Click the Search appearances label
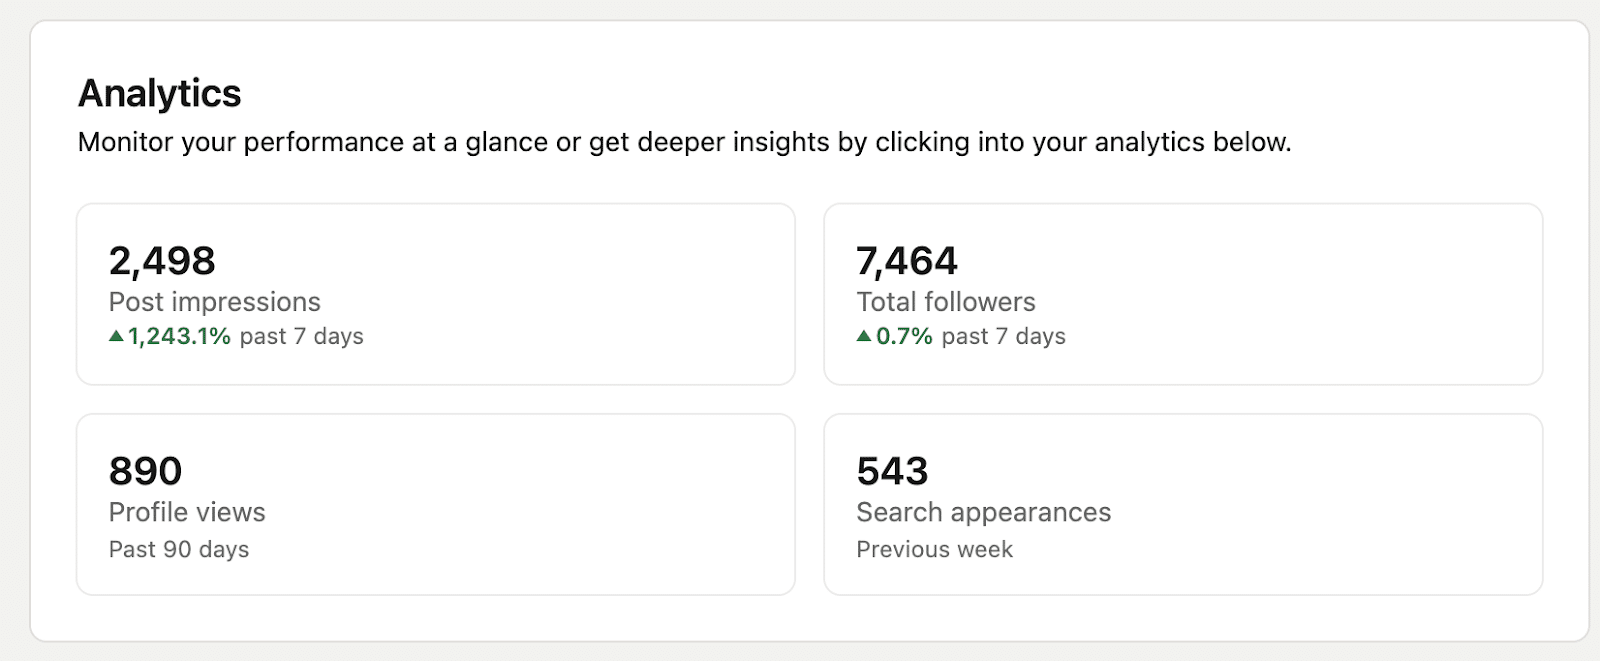This screenshot has height=661, width=1600. [983, 512]
